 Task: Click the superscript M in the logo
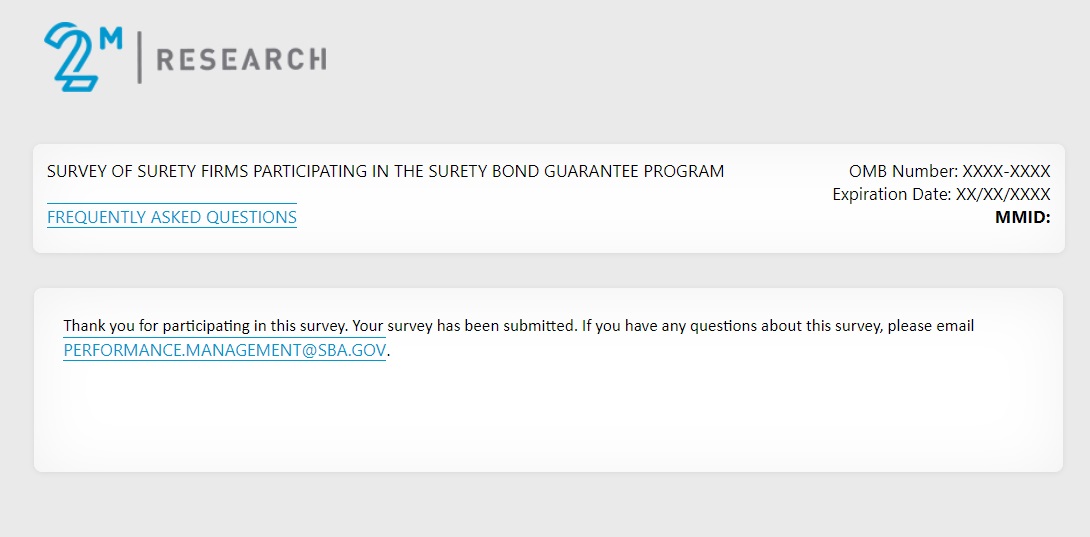coord(111,38)
